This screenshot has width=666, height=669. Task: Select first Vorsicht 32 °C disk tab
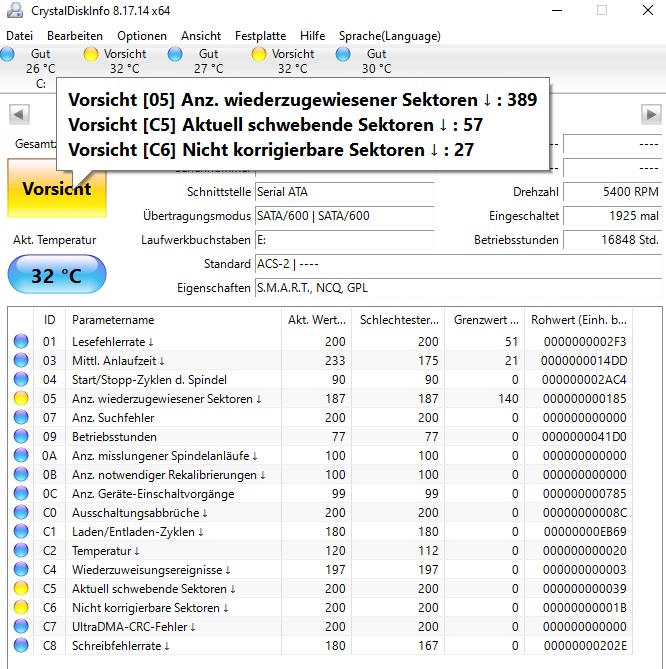click(115, 61)
